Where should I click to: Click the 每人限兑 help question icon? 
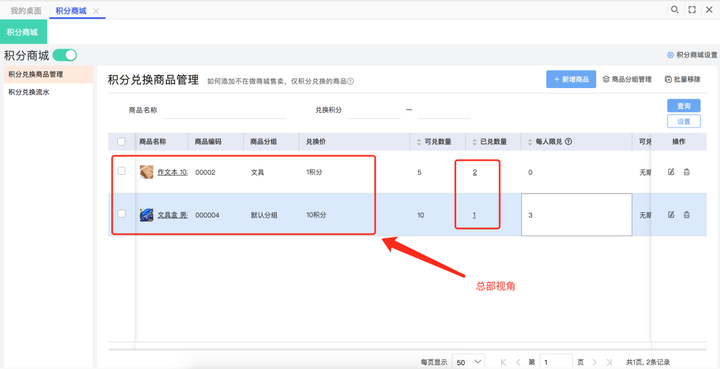568,141
